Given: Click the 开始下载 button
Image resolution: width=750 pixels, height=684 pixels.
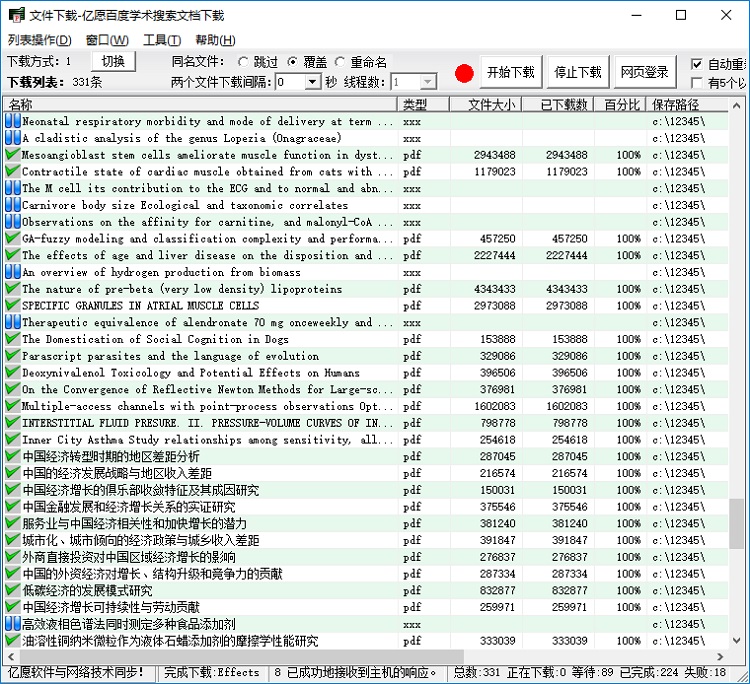Looking at the screenshot, I should (x=511, y=72).
